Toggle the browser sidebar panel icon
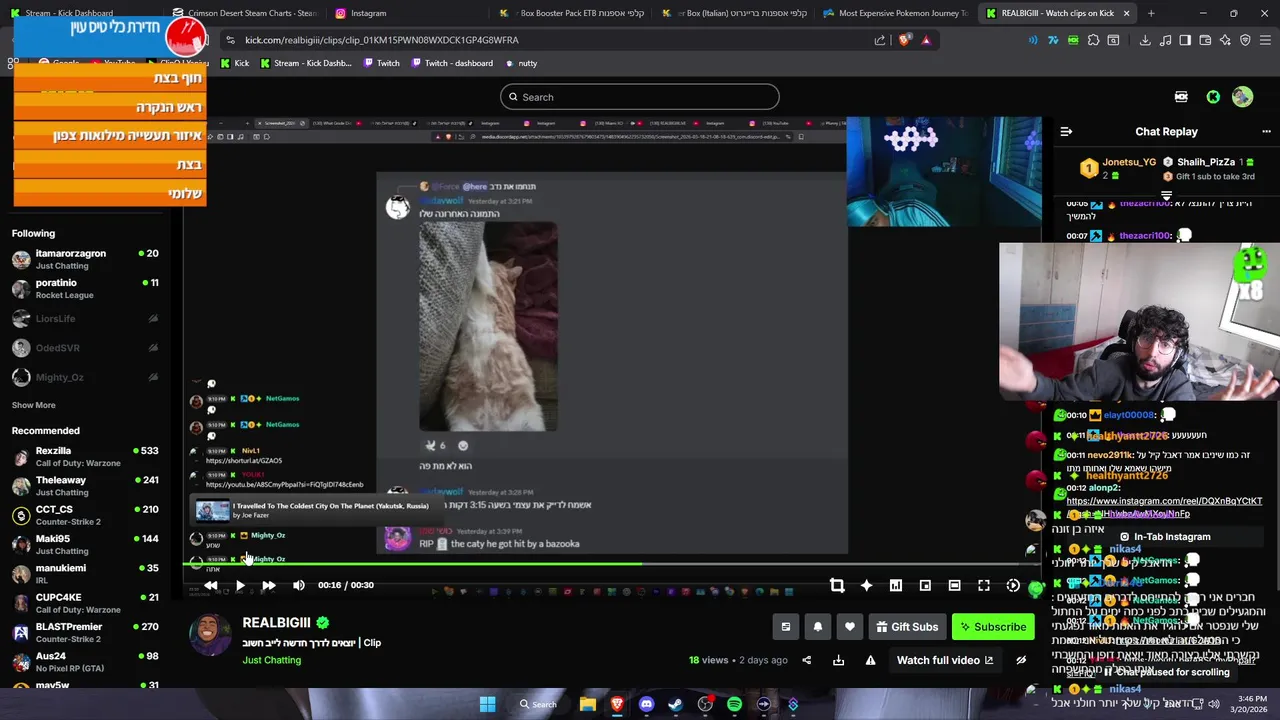Screen dimensions: 1280x720 (1185, 40)
